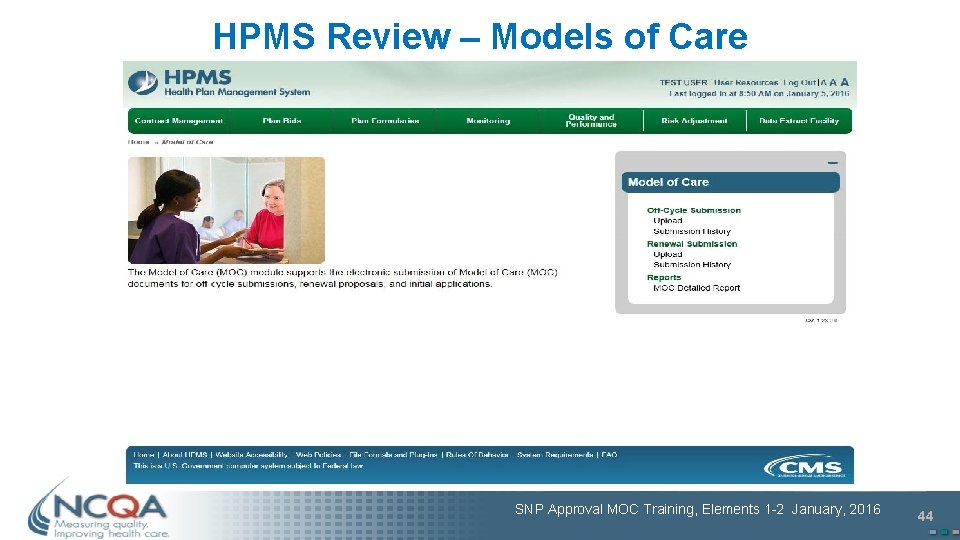Screen dimensions: 960x540
Task: Click the User Resources link
Action: pos(746,83)
